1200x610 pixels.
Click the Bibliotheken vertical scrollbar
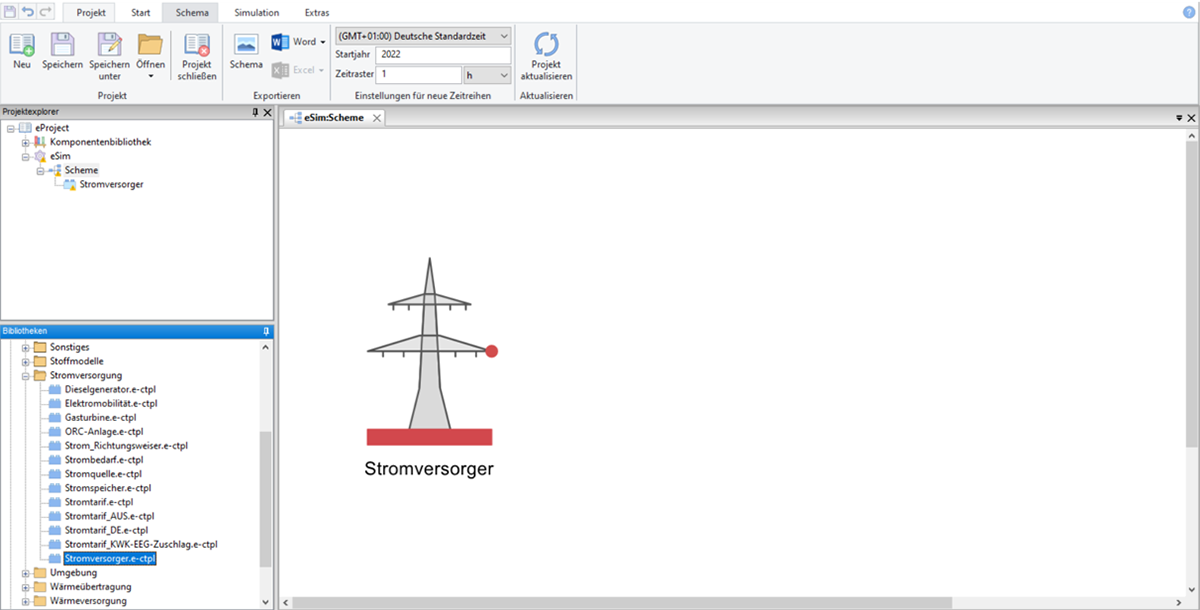265,500
